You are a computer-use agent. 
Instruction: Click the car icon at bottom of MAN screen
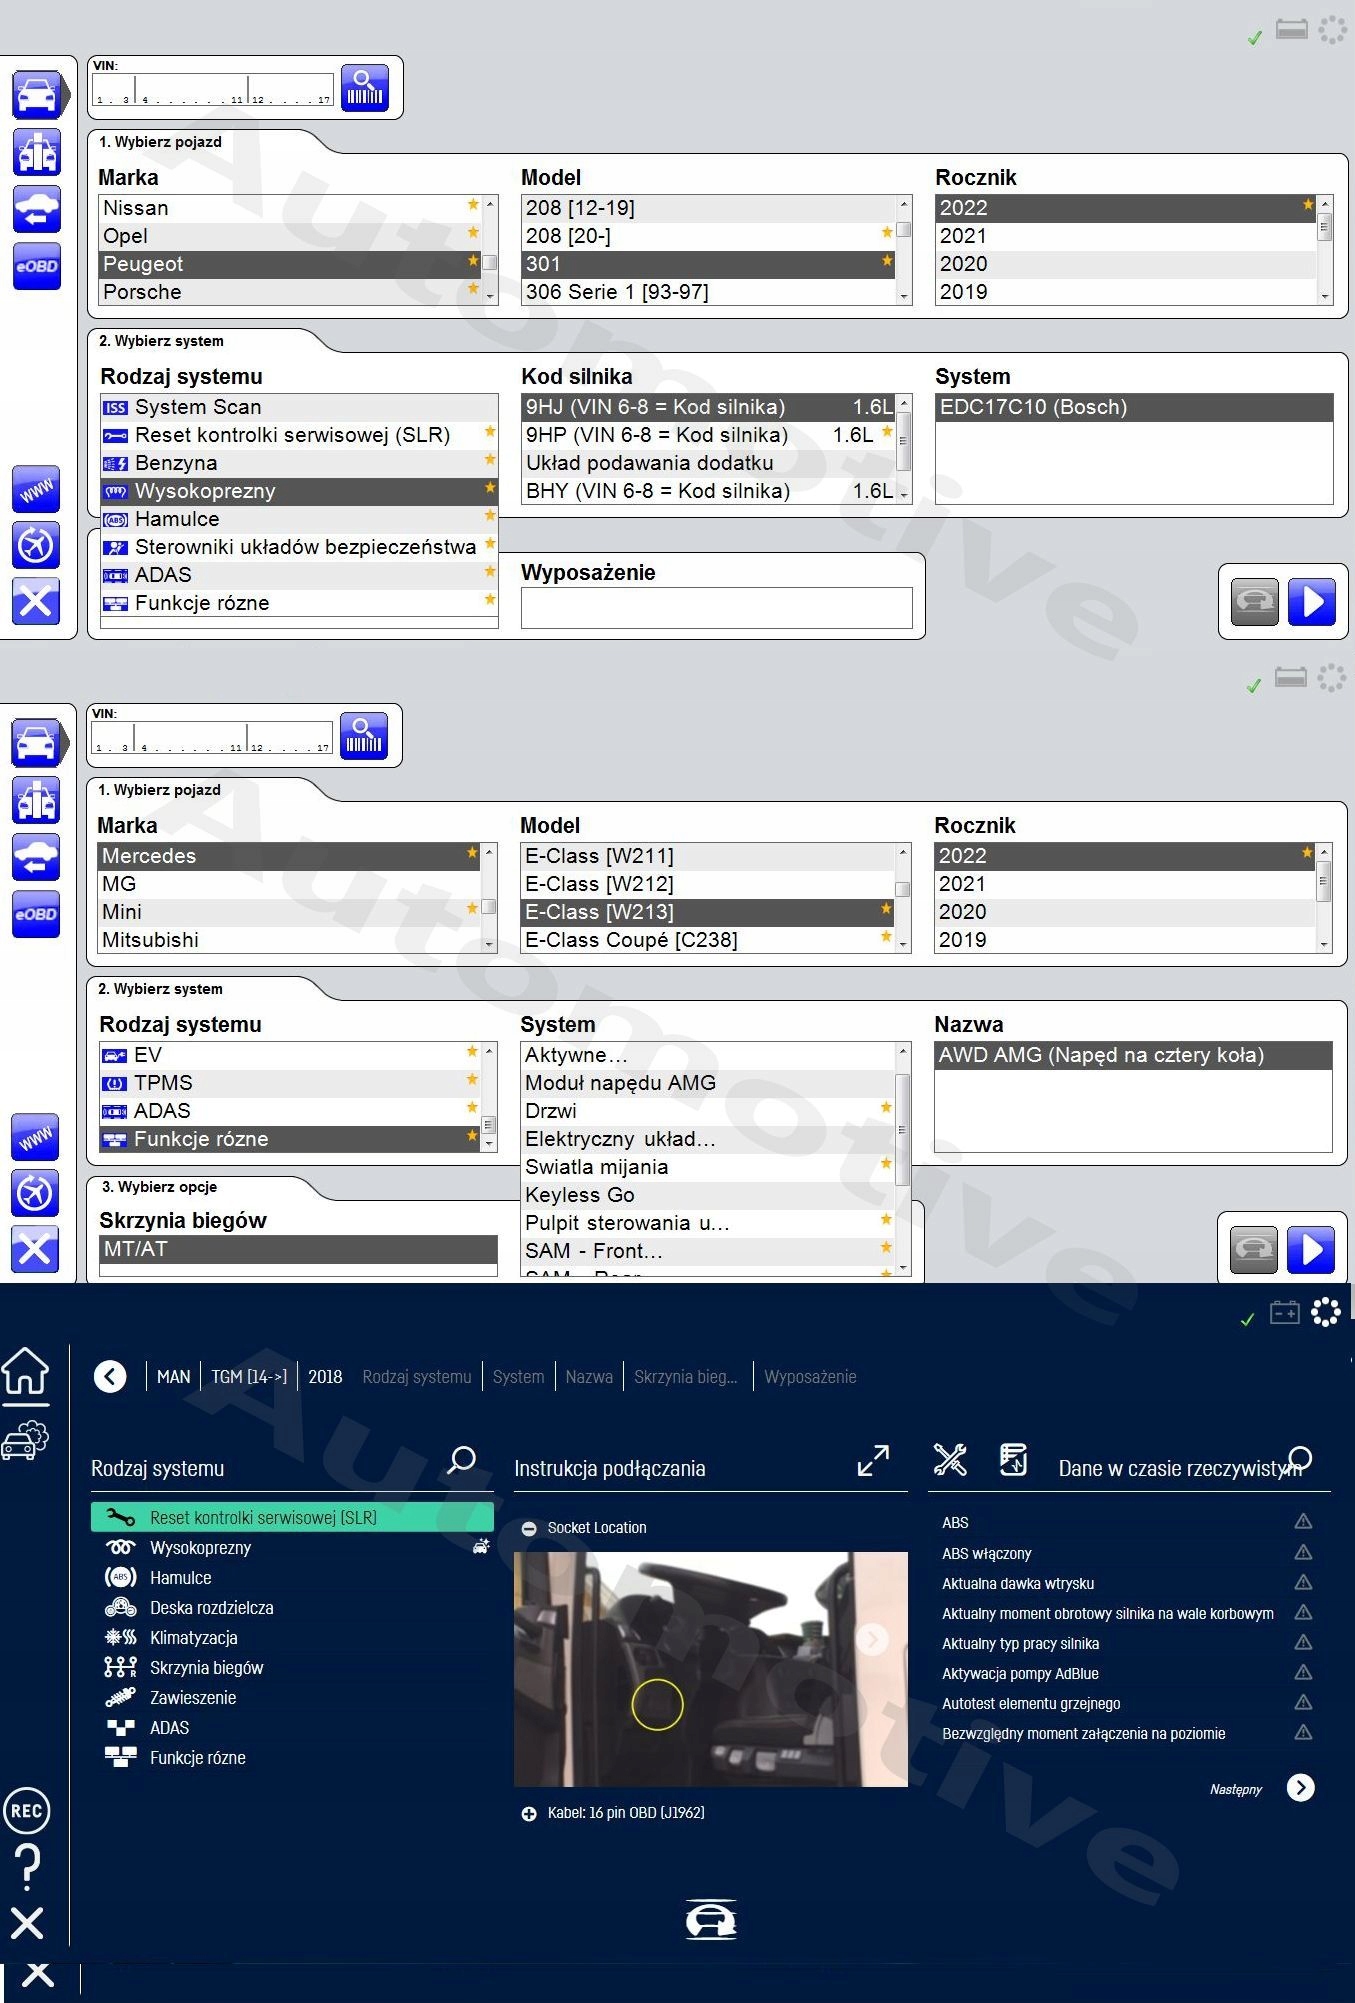(x=711, y=1920)
